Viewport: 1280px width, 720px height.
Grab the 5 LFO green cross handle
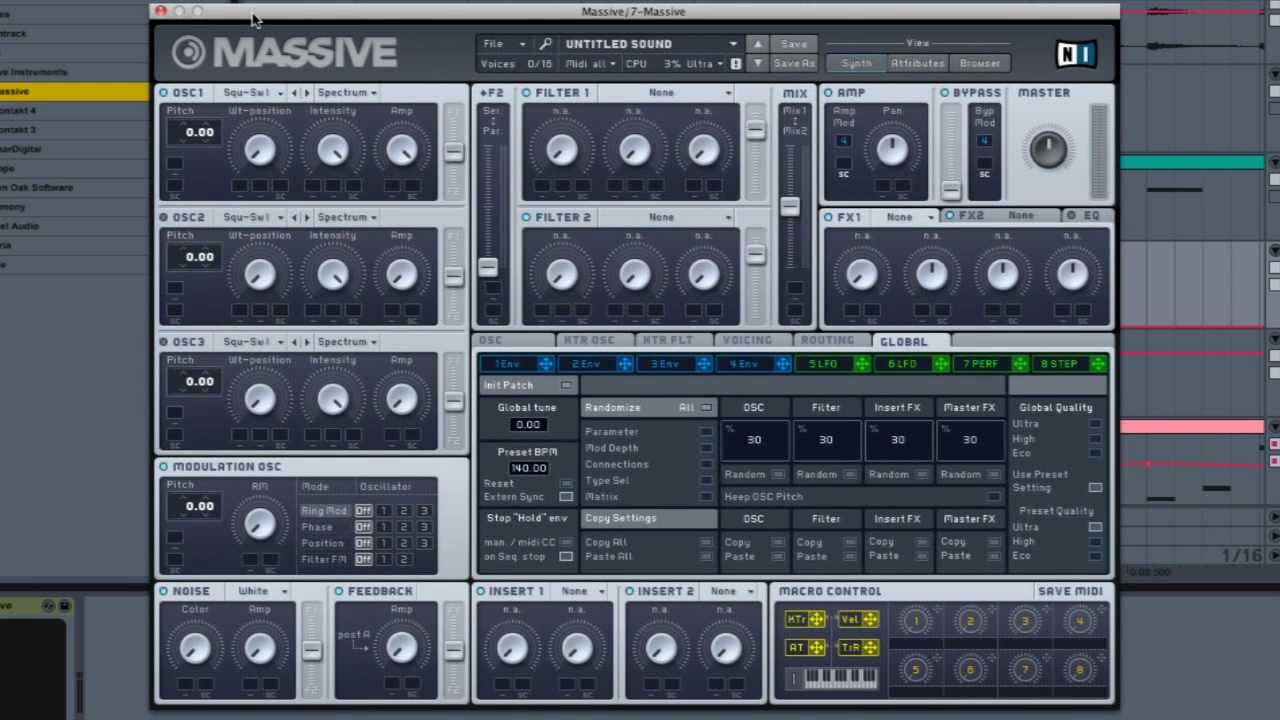click(861, 364)
